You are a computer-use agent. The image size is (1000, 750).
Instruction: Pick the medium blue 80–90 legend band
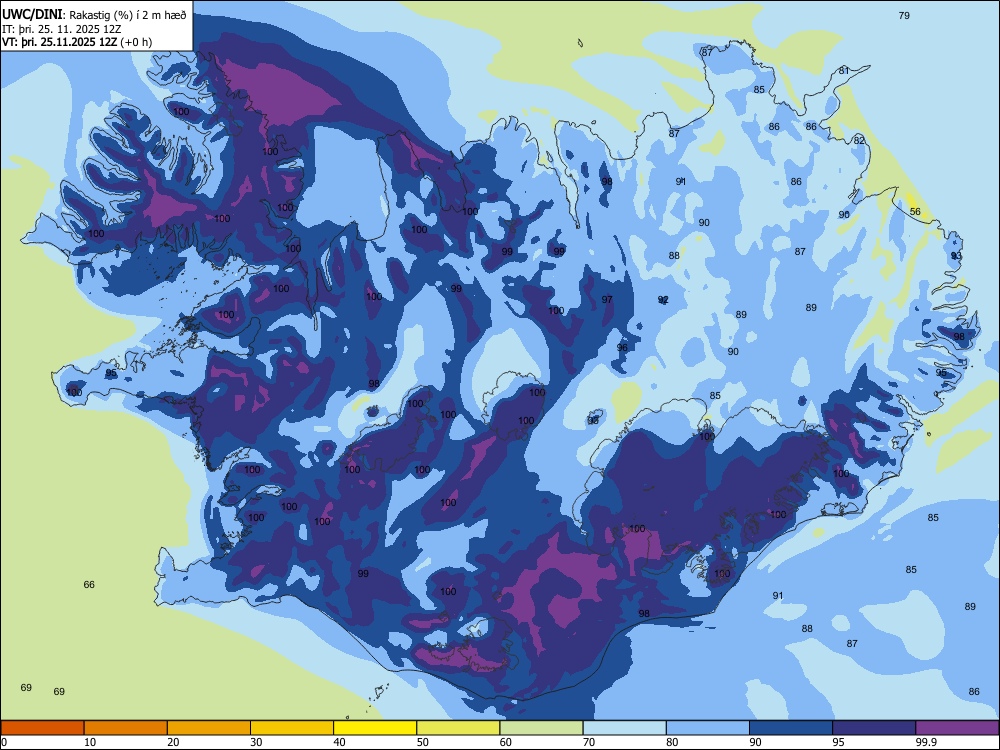click(708, 728)
